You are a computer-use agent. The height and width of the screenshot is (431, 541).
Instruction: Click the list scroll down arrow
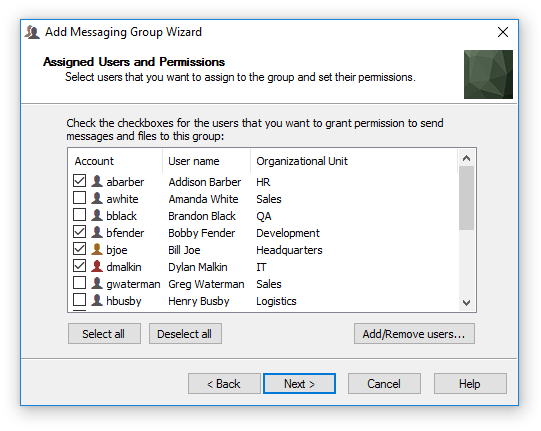point(466,303)
